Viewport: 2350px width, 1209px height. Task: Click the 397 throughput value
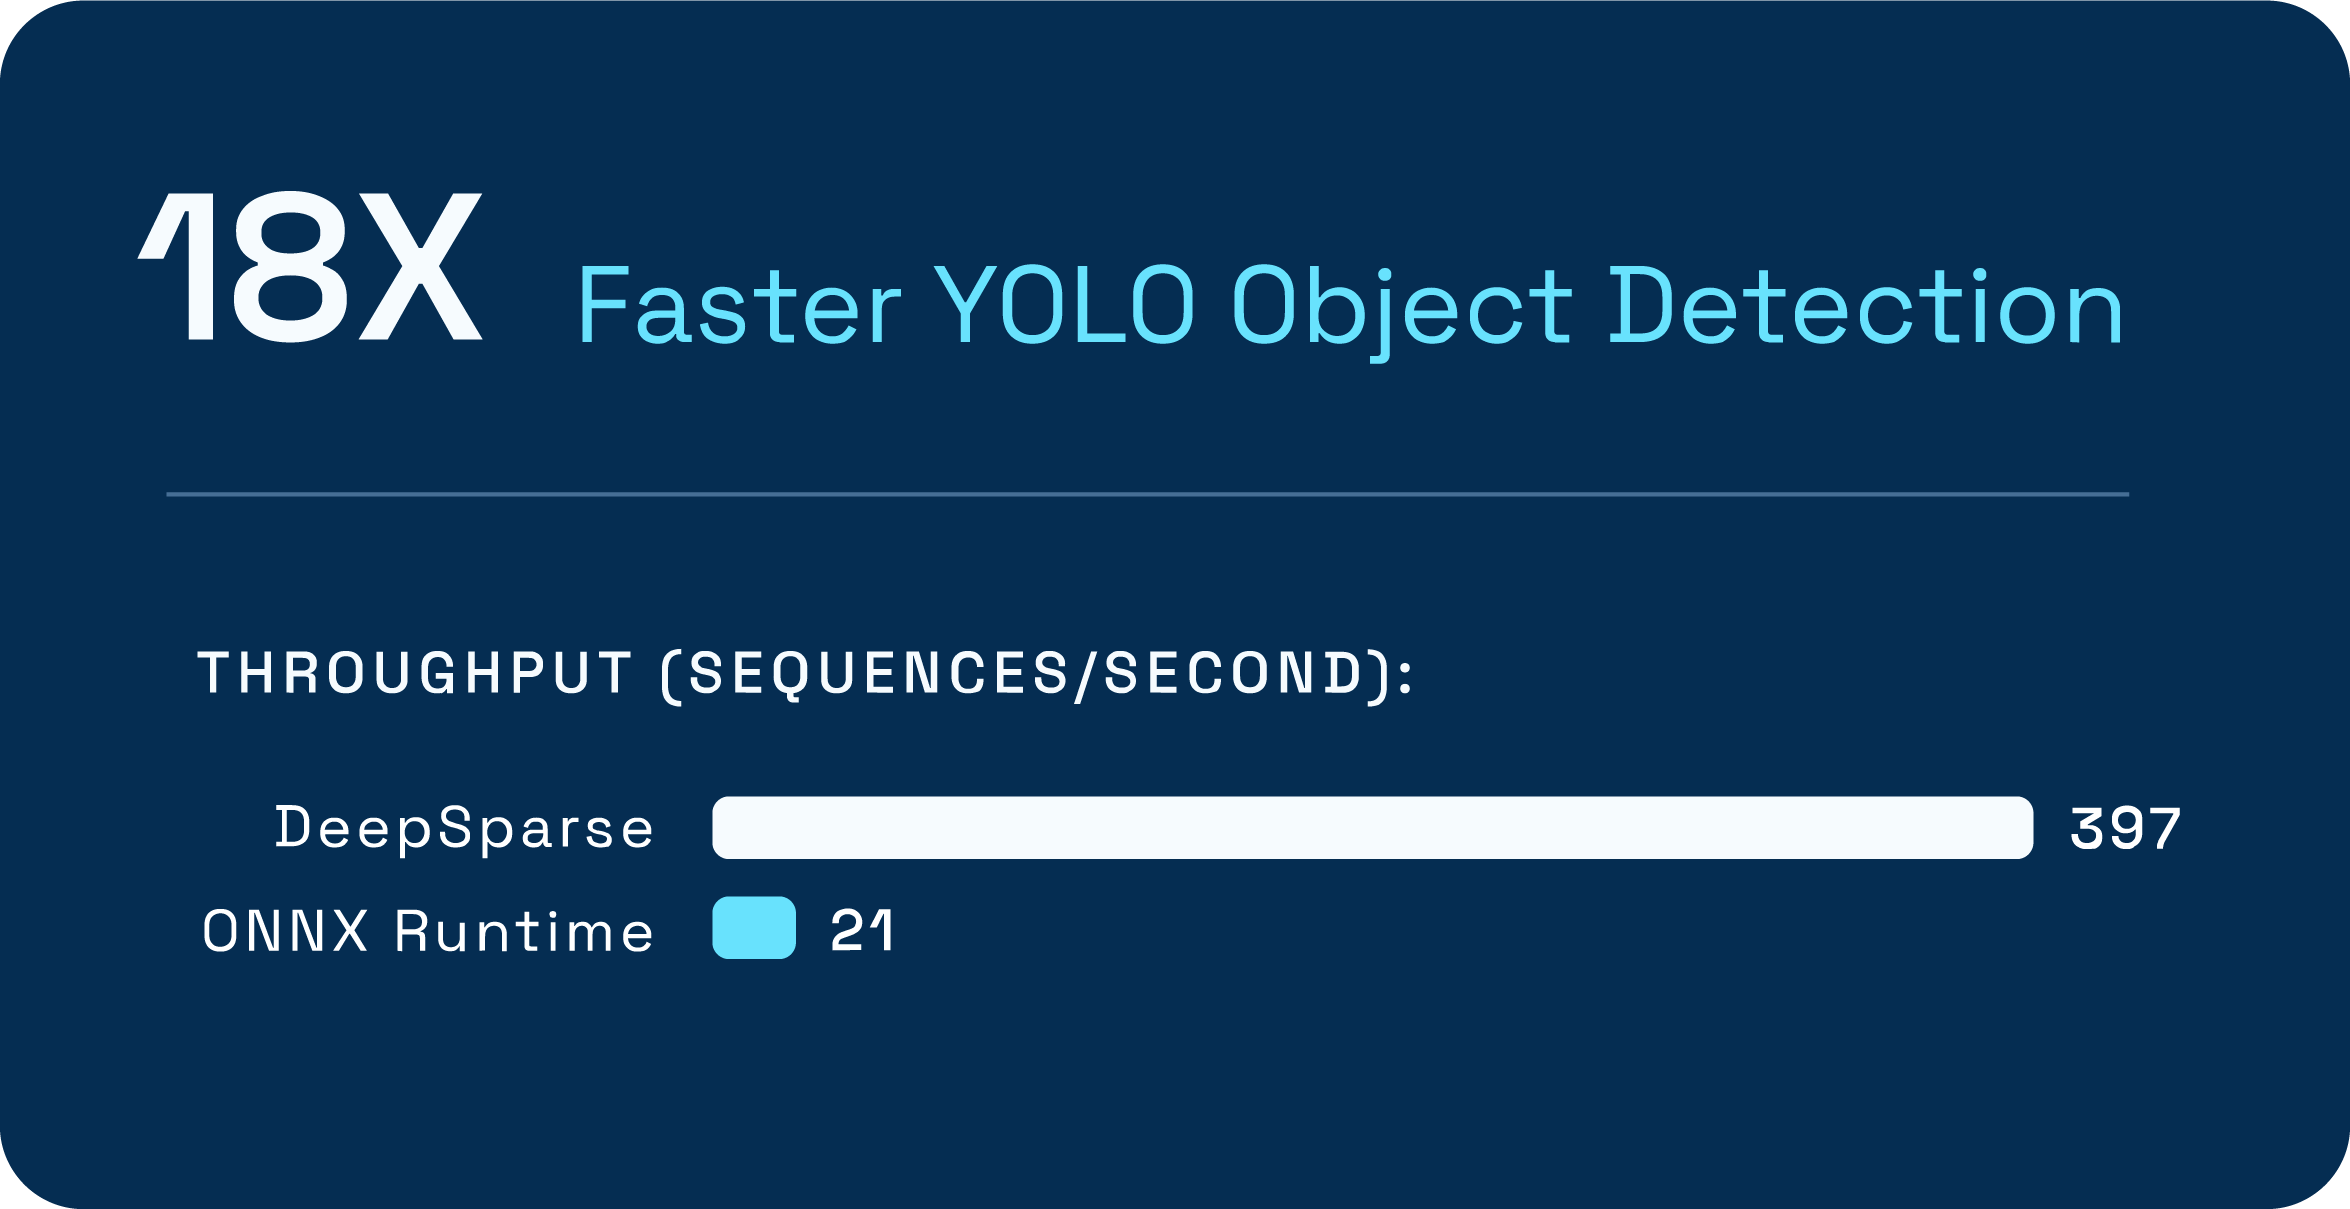tap(2125, 828)
